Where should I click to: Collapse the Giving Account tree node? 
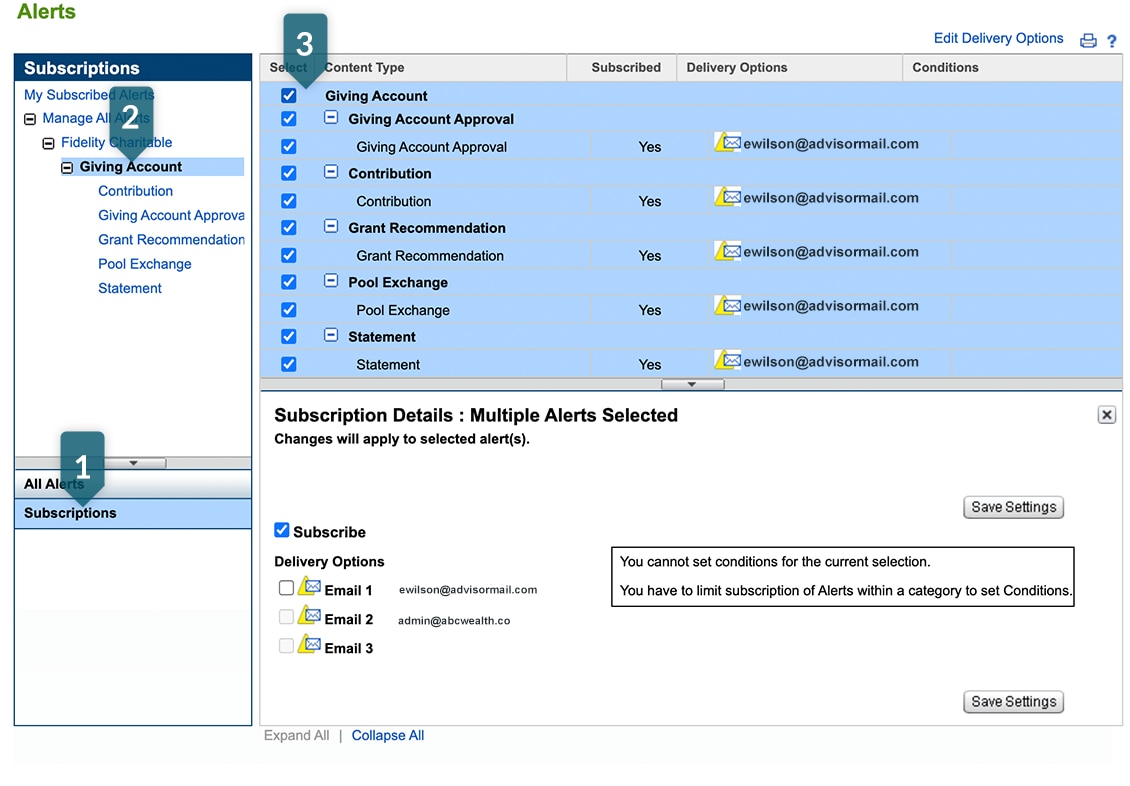67,168
